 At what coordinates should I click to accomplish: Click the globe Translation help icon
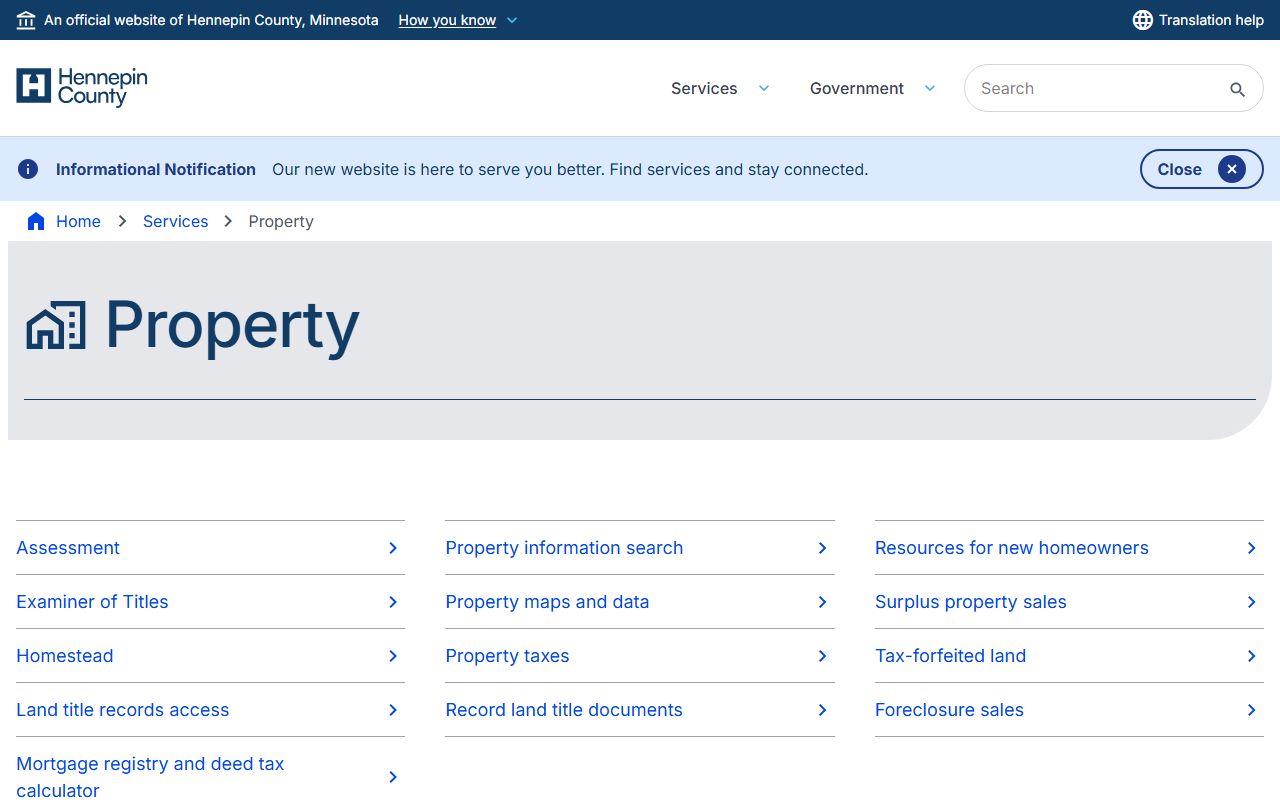[1142, 20]
